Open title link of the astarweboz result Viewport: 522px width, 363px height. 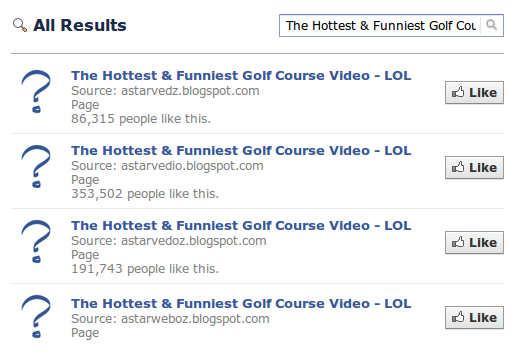(x=241, y=304)
